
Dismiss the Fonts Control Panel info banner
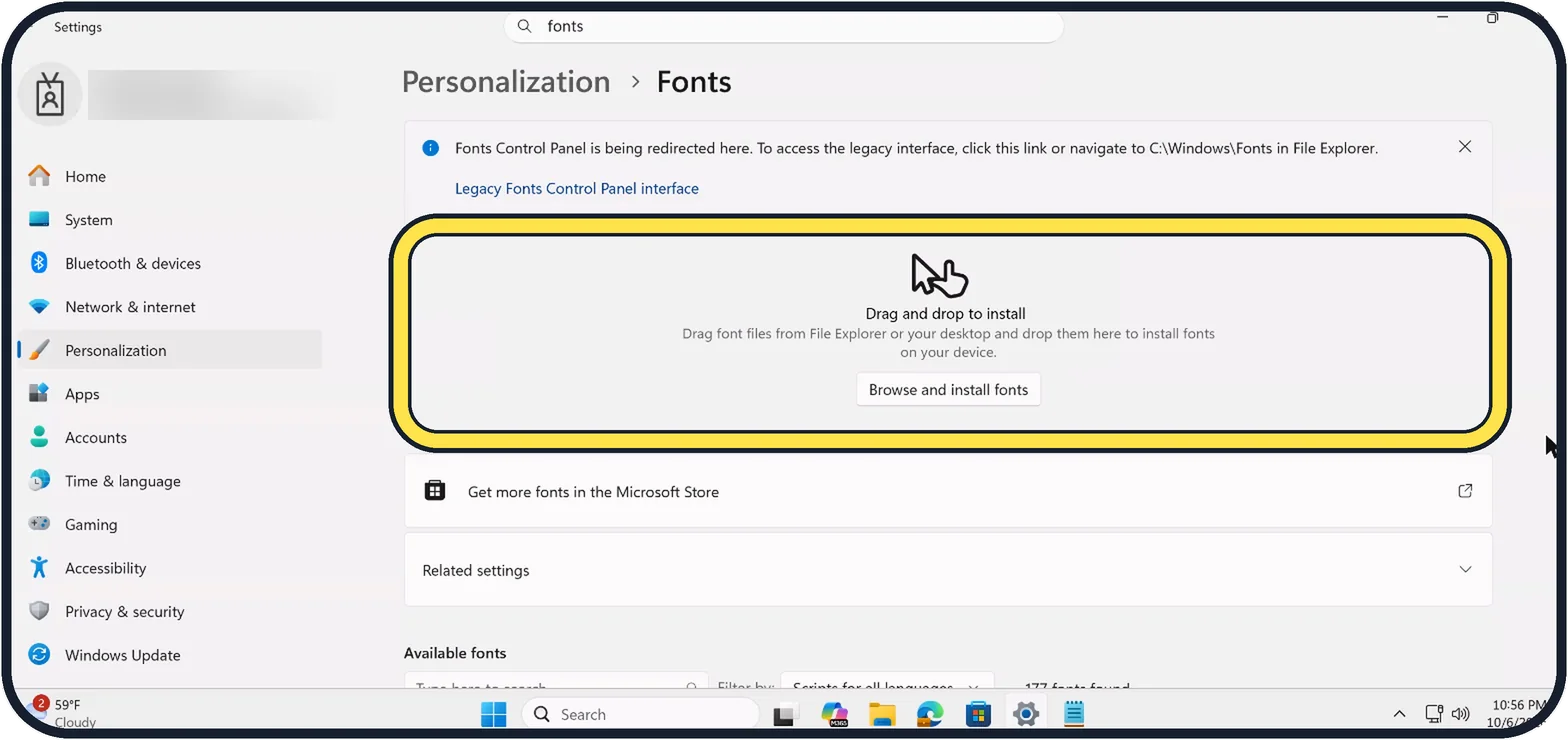1465,147
